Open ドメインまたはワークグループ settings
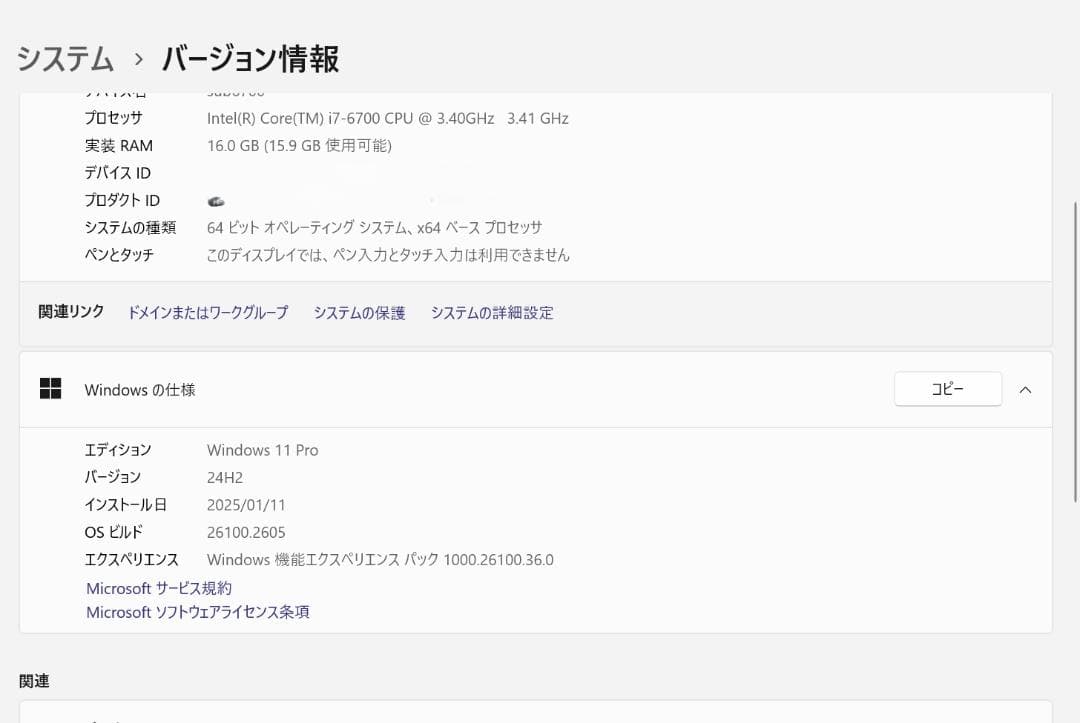Viewport: 1080px width, 723px height. [x=207, y=312]
